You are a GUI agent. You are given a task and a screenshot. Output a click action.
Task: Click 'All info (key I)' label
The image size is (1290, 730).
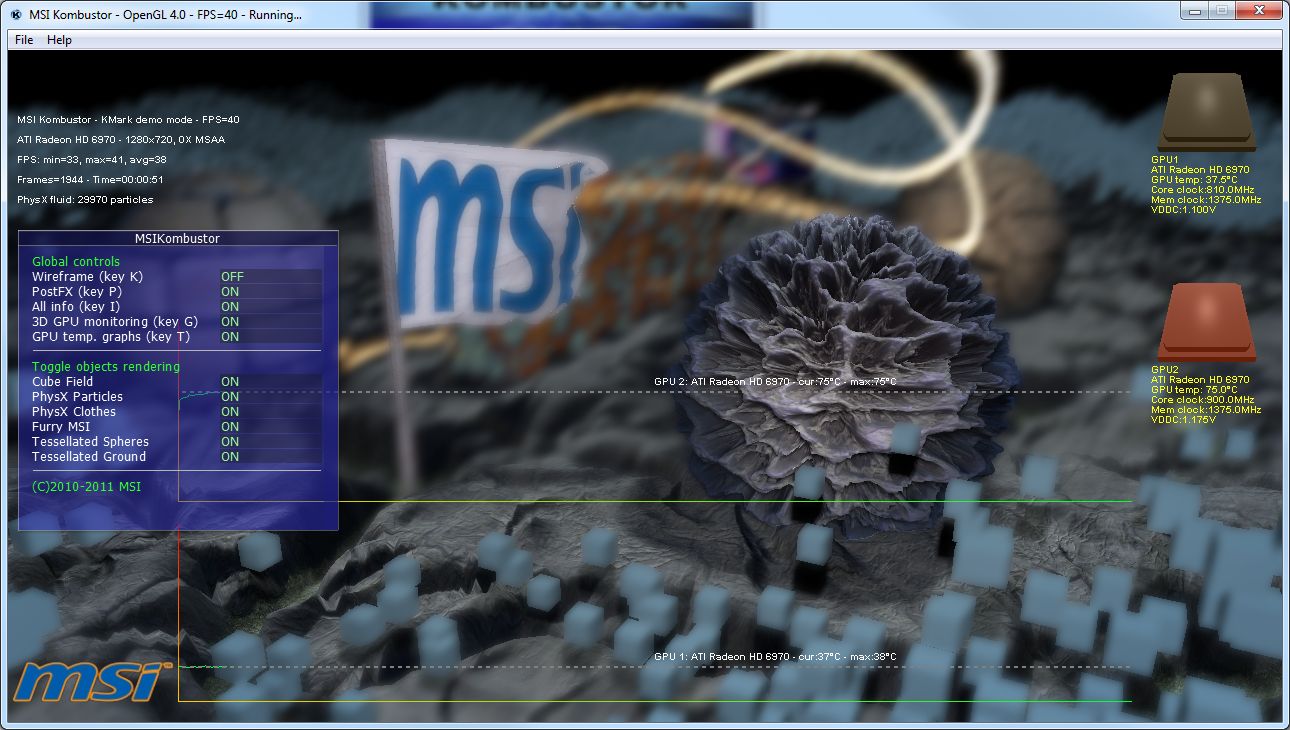click(x=76, y=307)
